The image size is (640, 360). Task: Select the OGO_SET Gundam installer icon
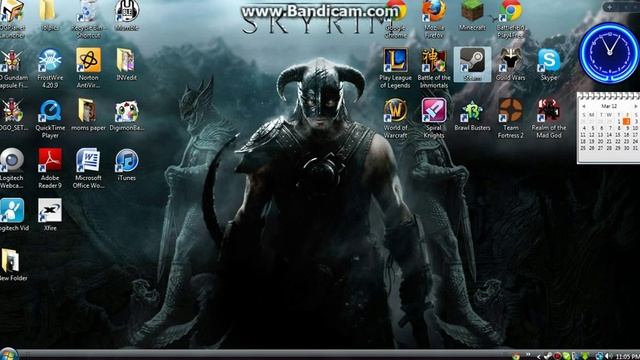point(13,115)
